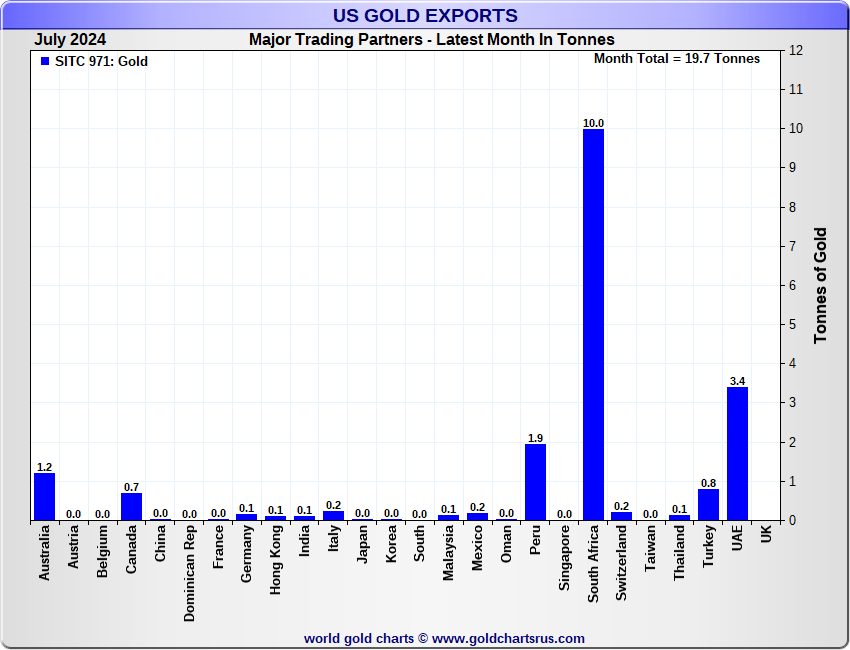850x650 pixels.
Task: Click the Italy bar
Action: tap(333, 516)
